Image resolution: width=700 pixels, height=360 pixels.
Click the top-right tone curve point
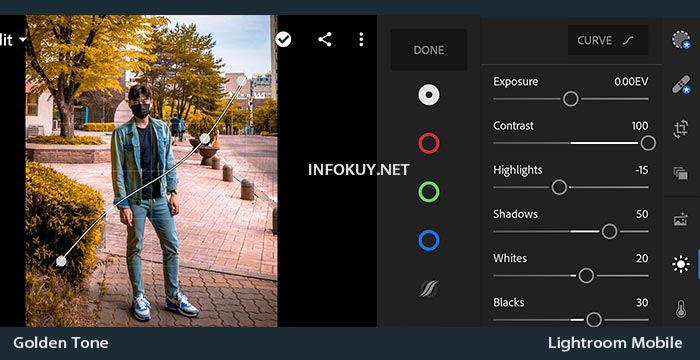coord(242,81)
